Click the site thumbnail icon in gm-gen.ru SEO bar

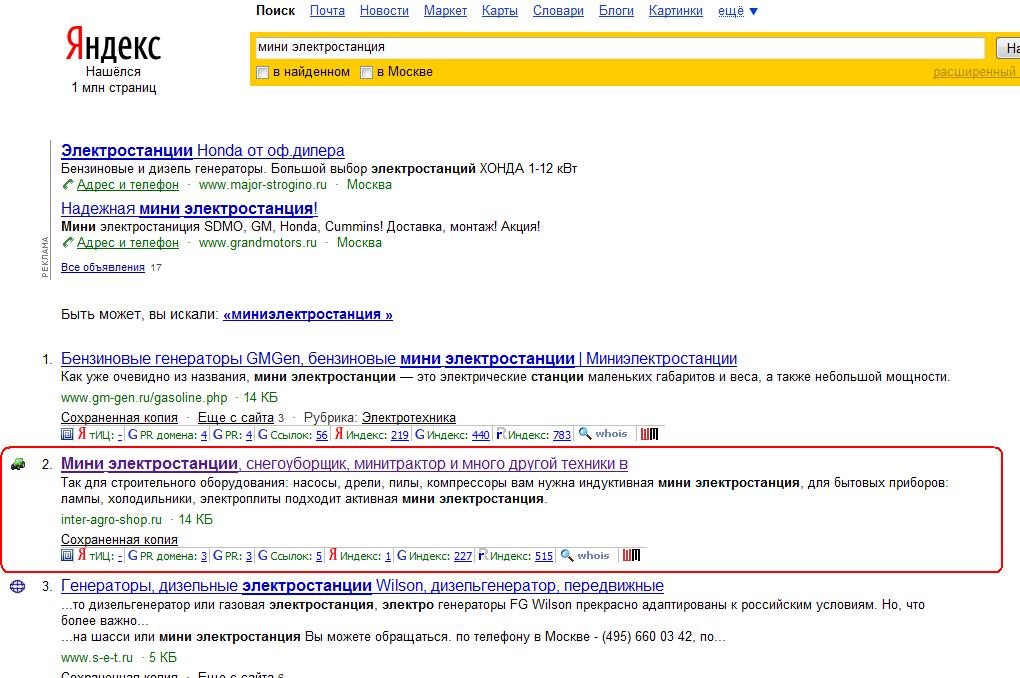67,434
